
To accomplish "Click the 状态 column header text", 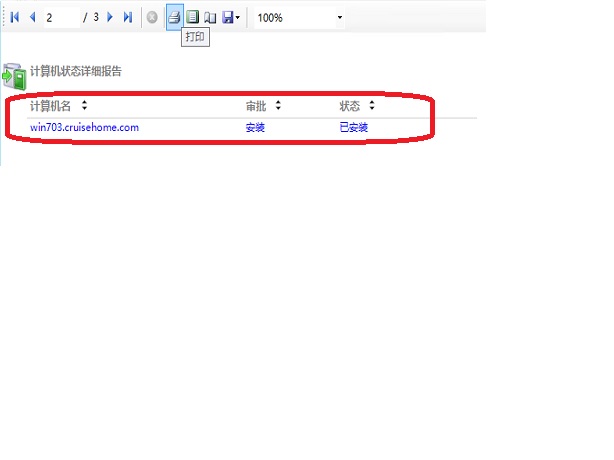I will pos(349,106).
